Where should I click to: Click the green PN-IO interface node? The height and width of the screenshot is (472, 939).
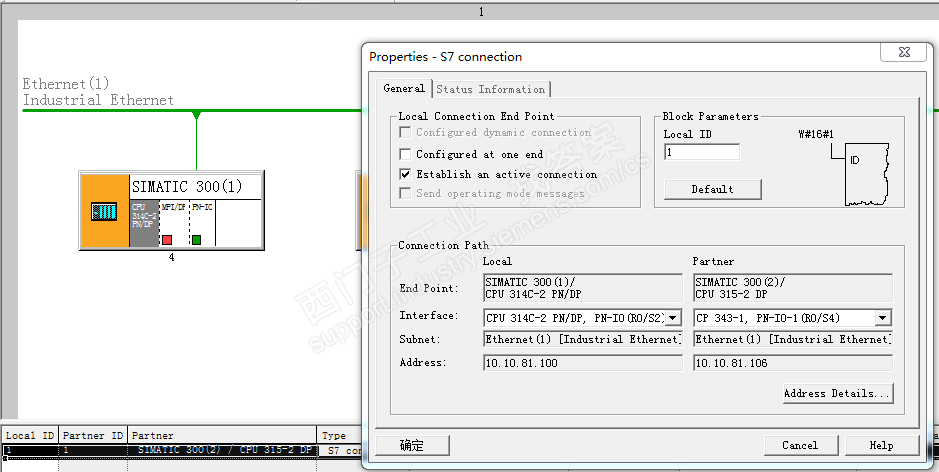(196, 240)
